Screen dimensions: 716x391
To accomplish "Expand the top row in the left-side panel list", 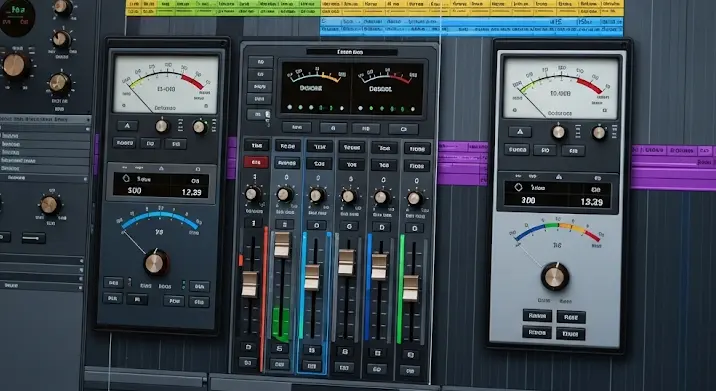I will click(x=45, y=119).
